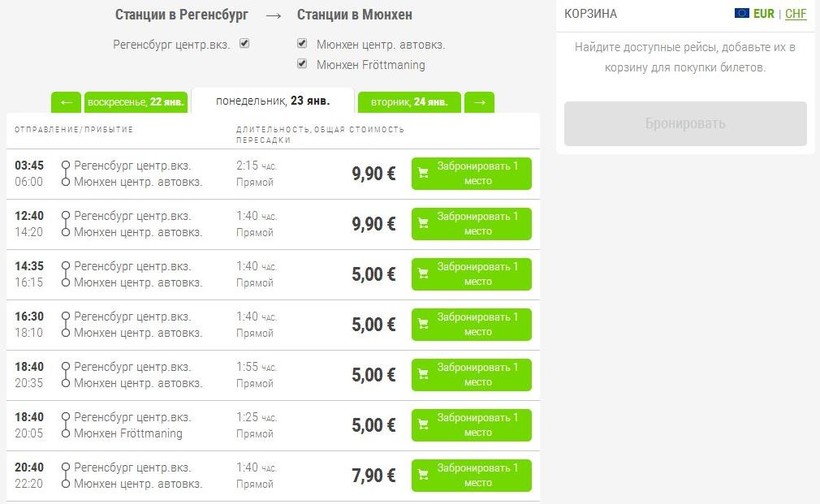
Task: Click cart icon on the 16:30 trip
Action: [x=422, y=324]
